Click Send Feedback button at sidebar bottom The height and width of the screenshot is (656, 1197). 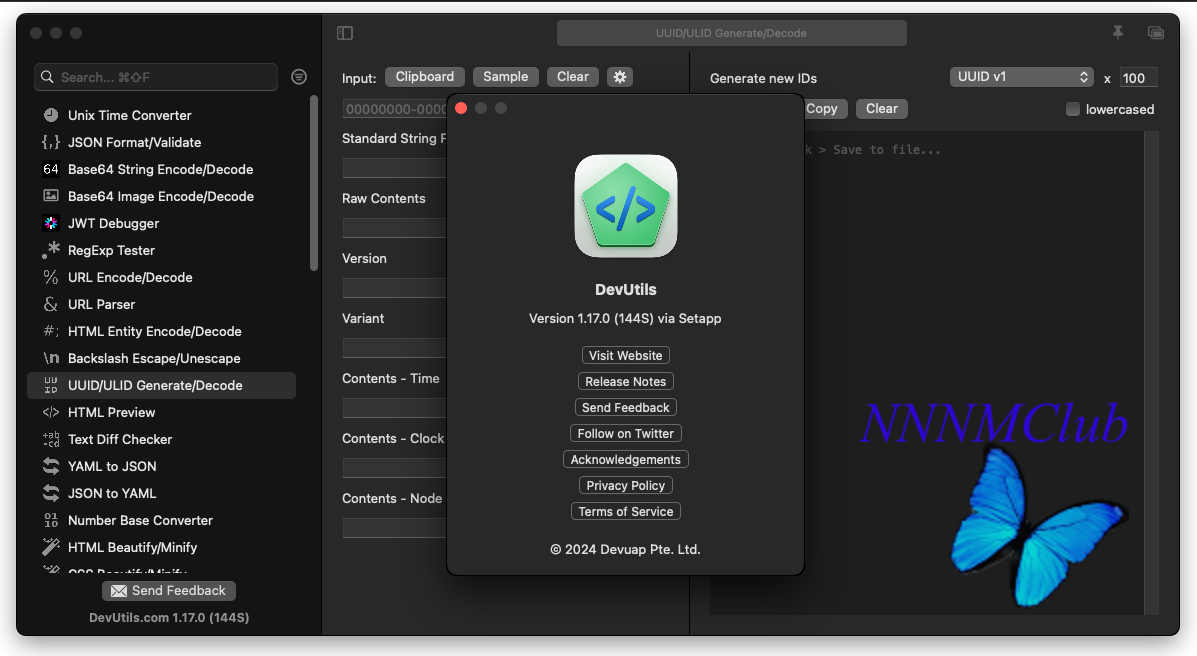169,590
